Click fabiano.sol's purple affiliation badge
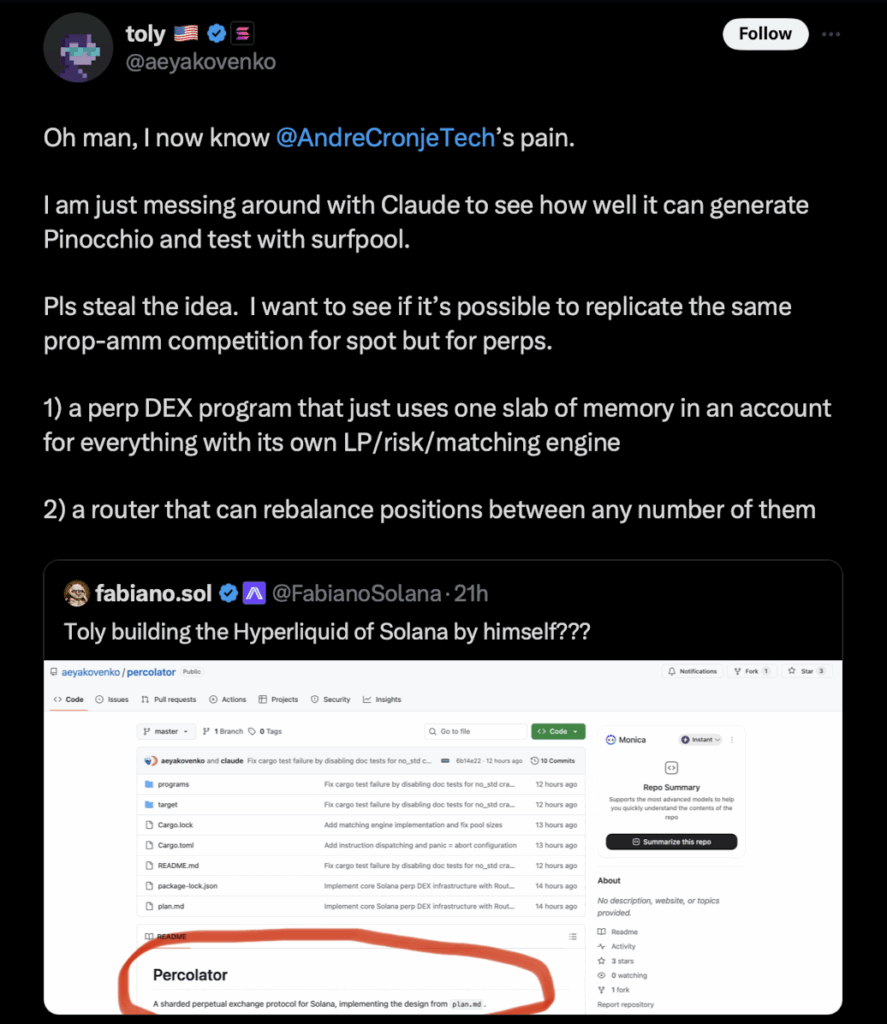Viewport: 887px width, 1024px height. coord(254,593)
